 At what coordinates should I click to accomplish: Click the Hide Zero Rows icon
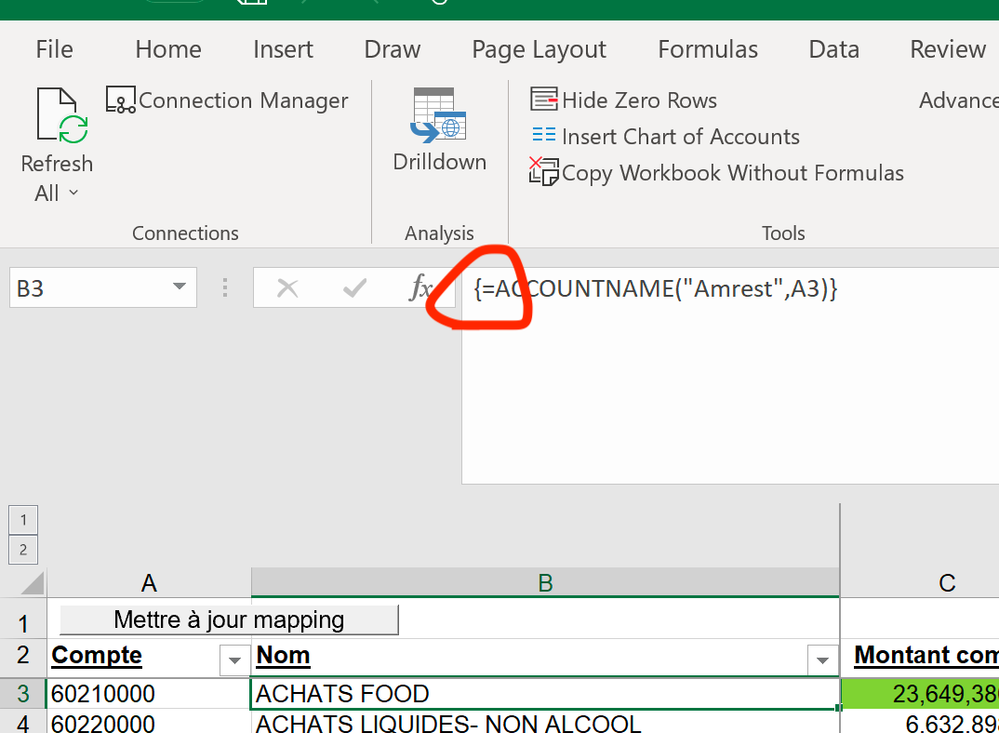coord(546,100)
